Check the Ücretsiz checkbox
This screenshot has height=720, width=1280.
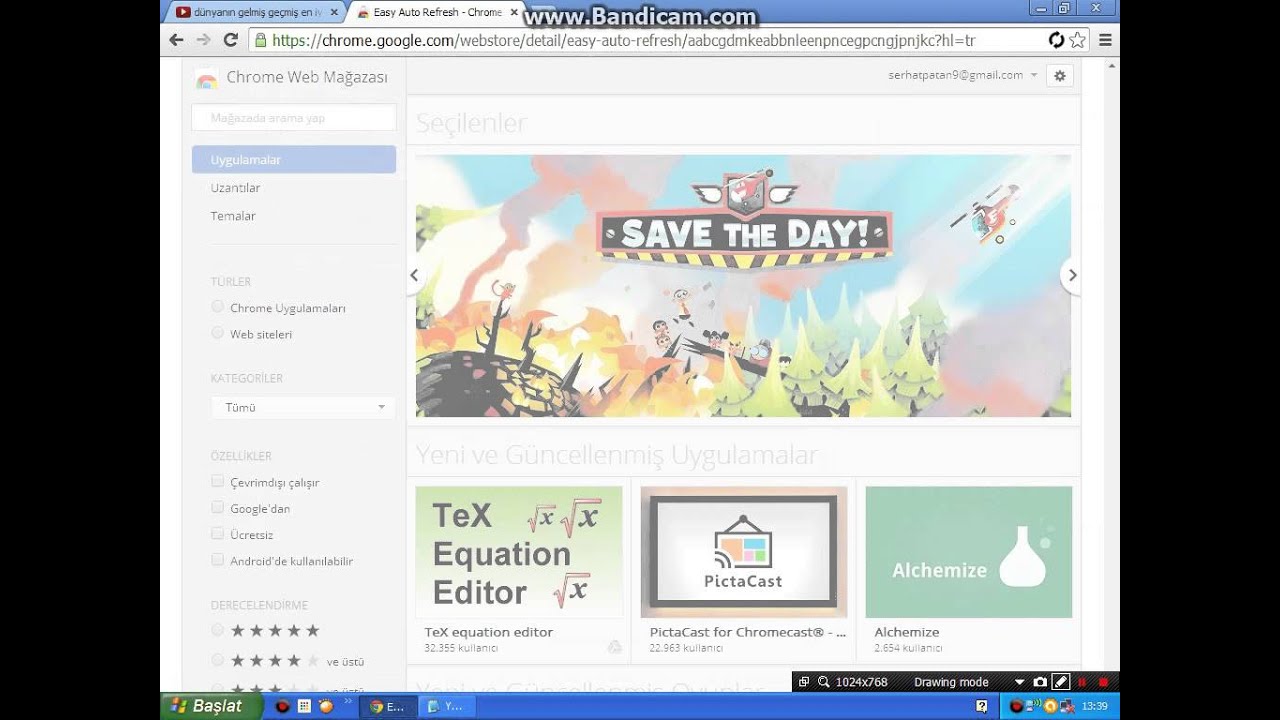[217, 533]
